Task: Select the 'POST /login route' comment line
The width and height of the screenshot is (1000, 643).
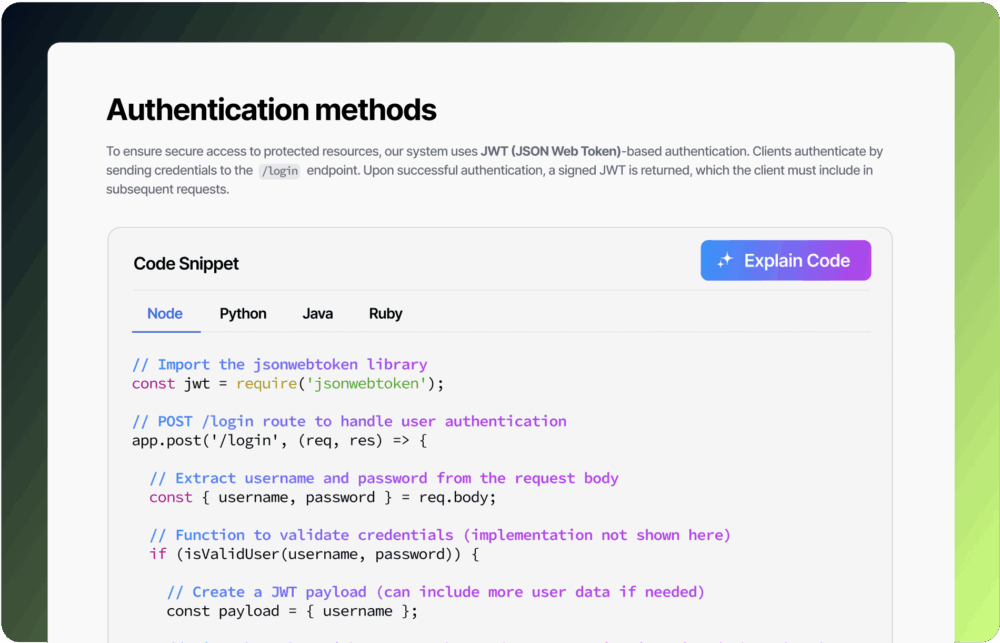Action: [349, 421]
